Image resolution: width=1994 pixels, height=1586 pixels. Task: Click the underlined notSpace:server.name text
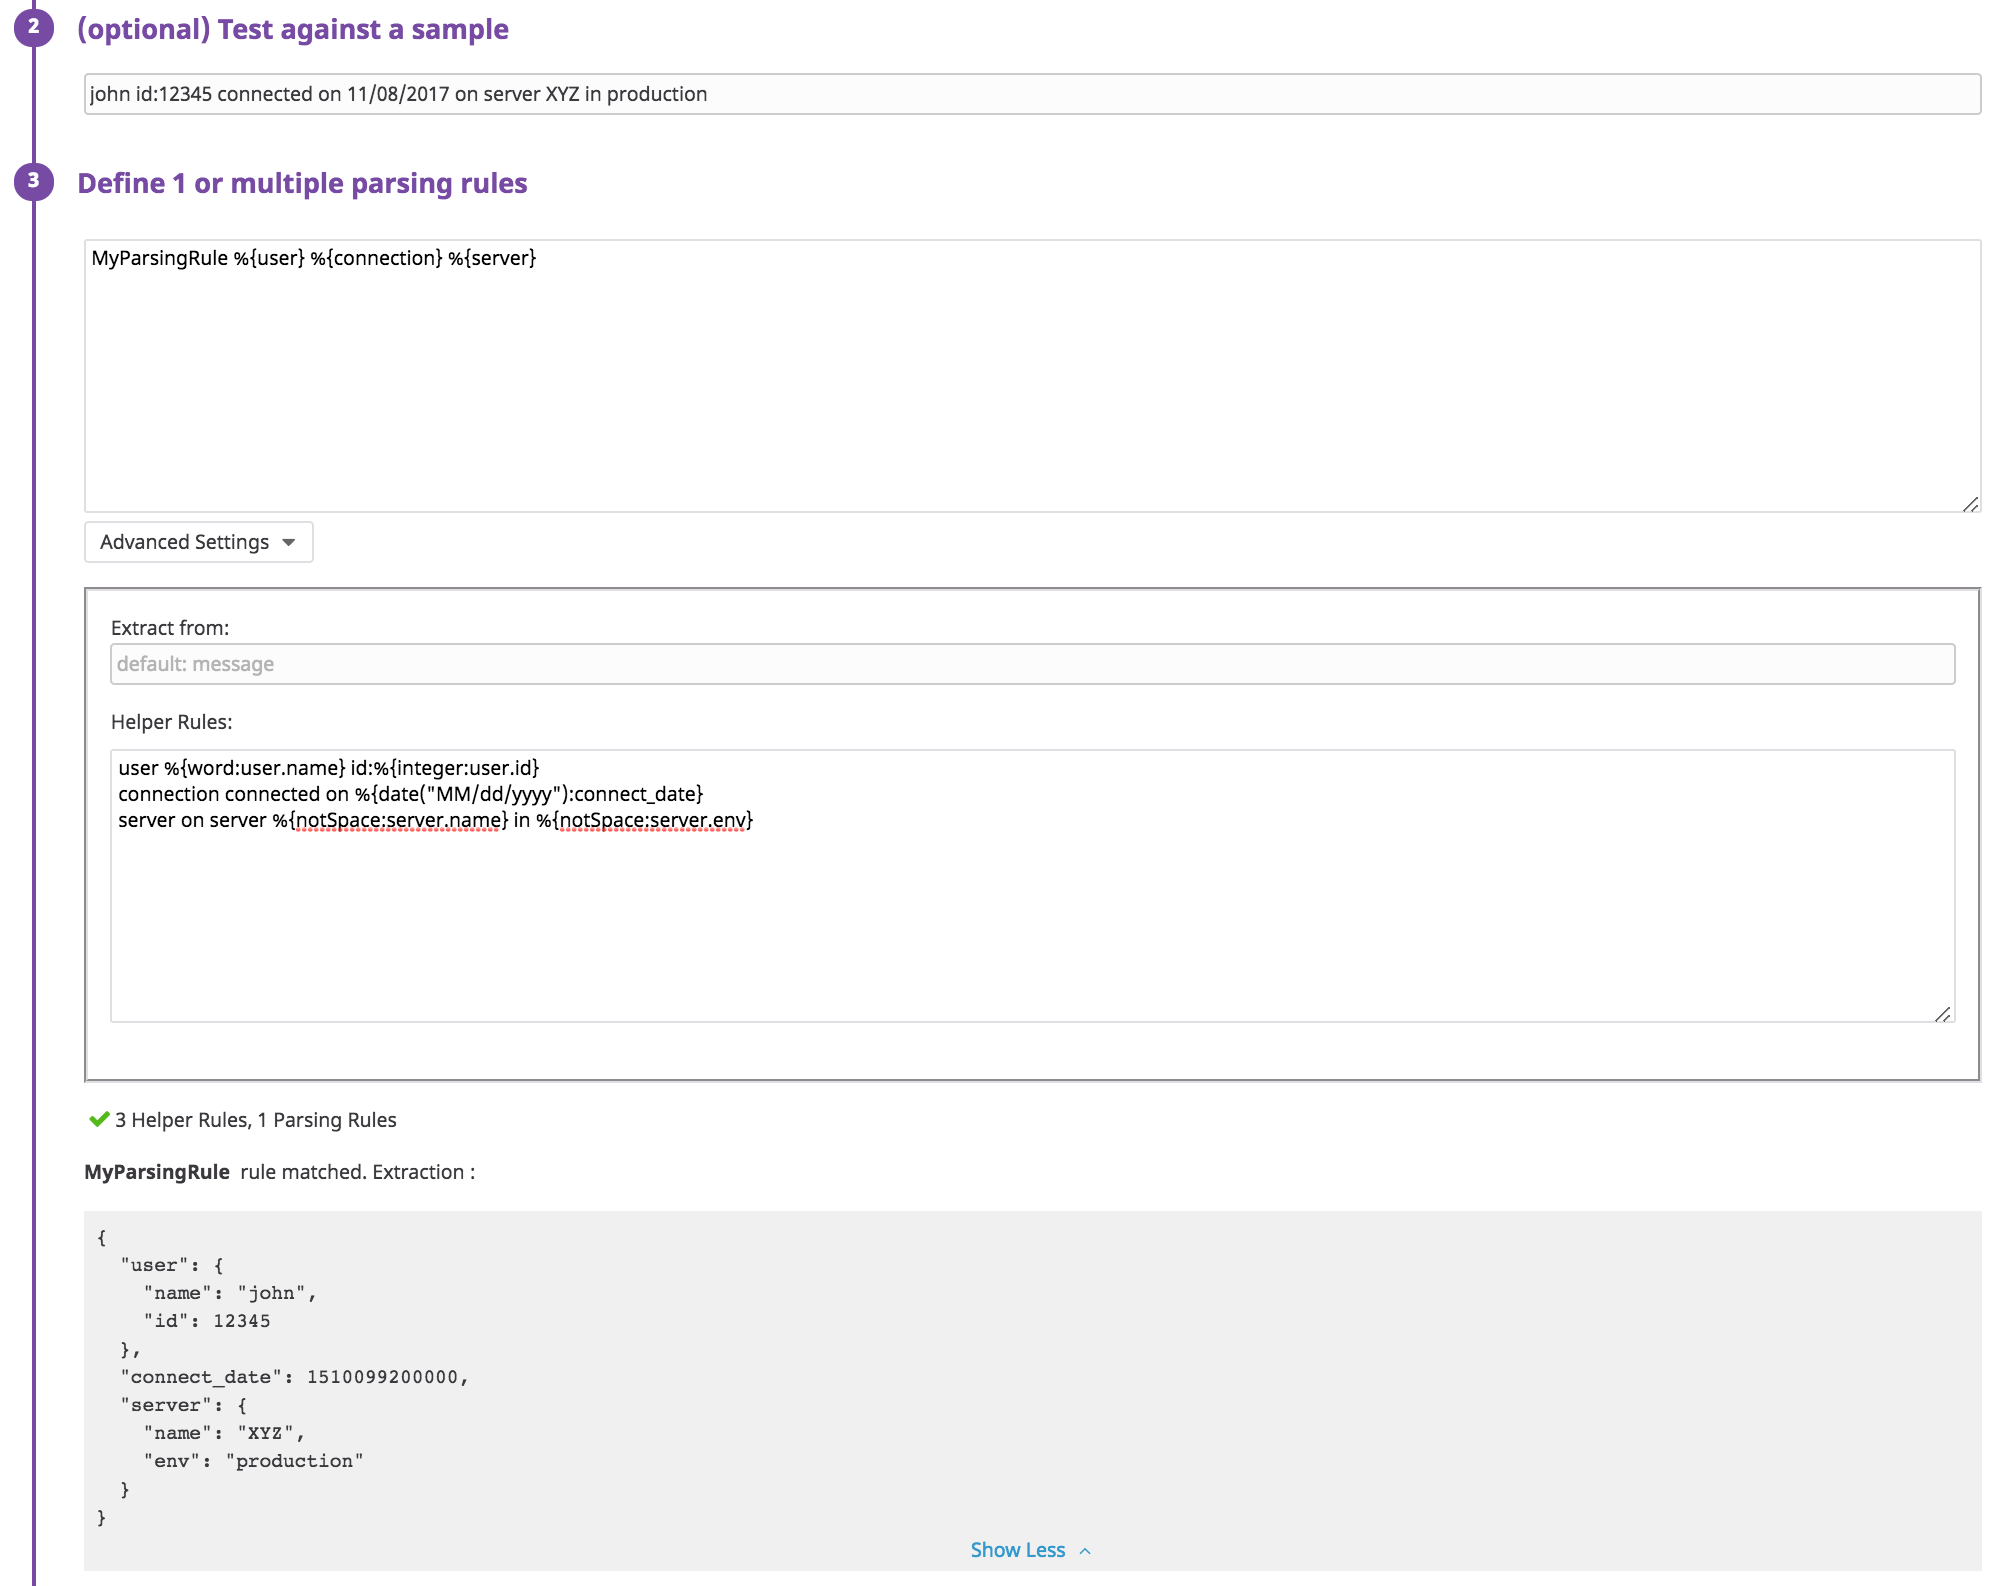click(398, 821)
